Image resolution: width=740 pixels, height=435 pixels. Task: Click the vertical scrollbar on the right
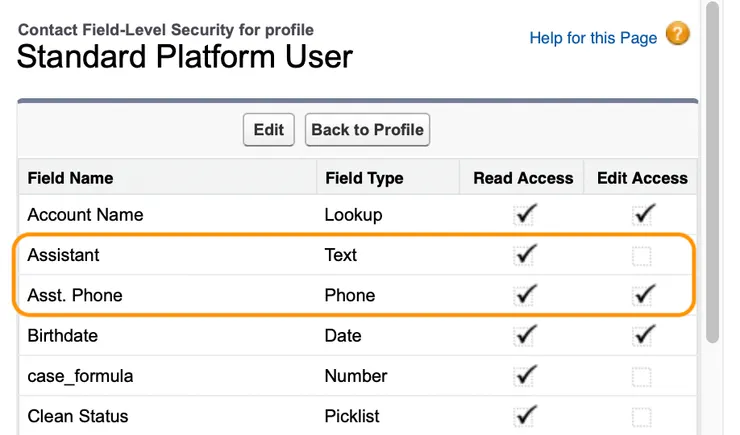[x=712, y=170]
